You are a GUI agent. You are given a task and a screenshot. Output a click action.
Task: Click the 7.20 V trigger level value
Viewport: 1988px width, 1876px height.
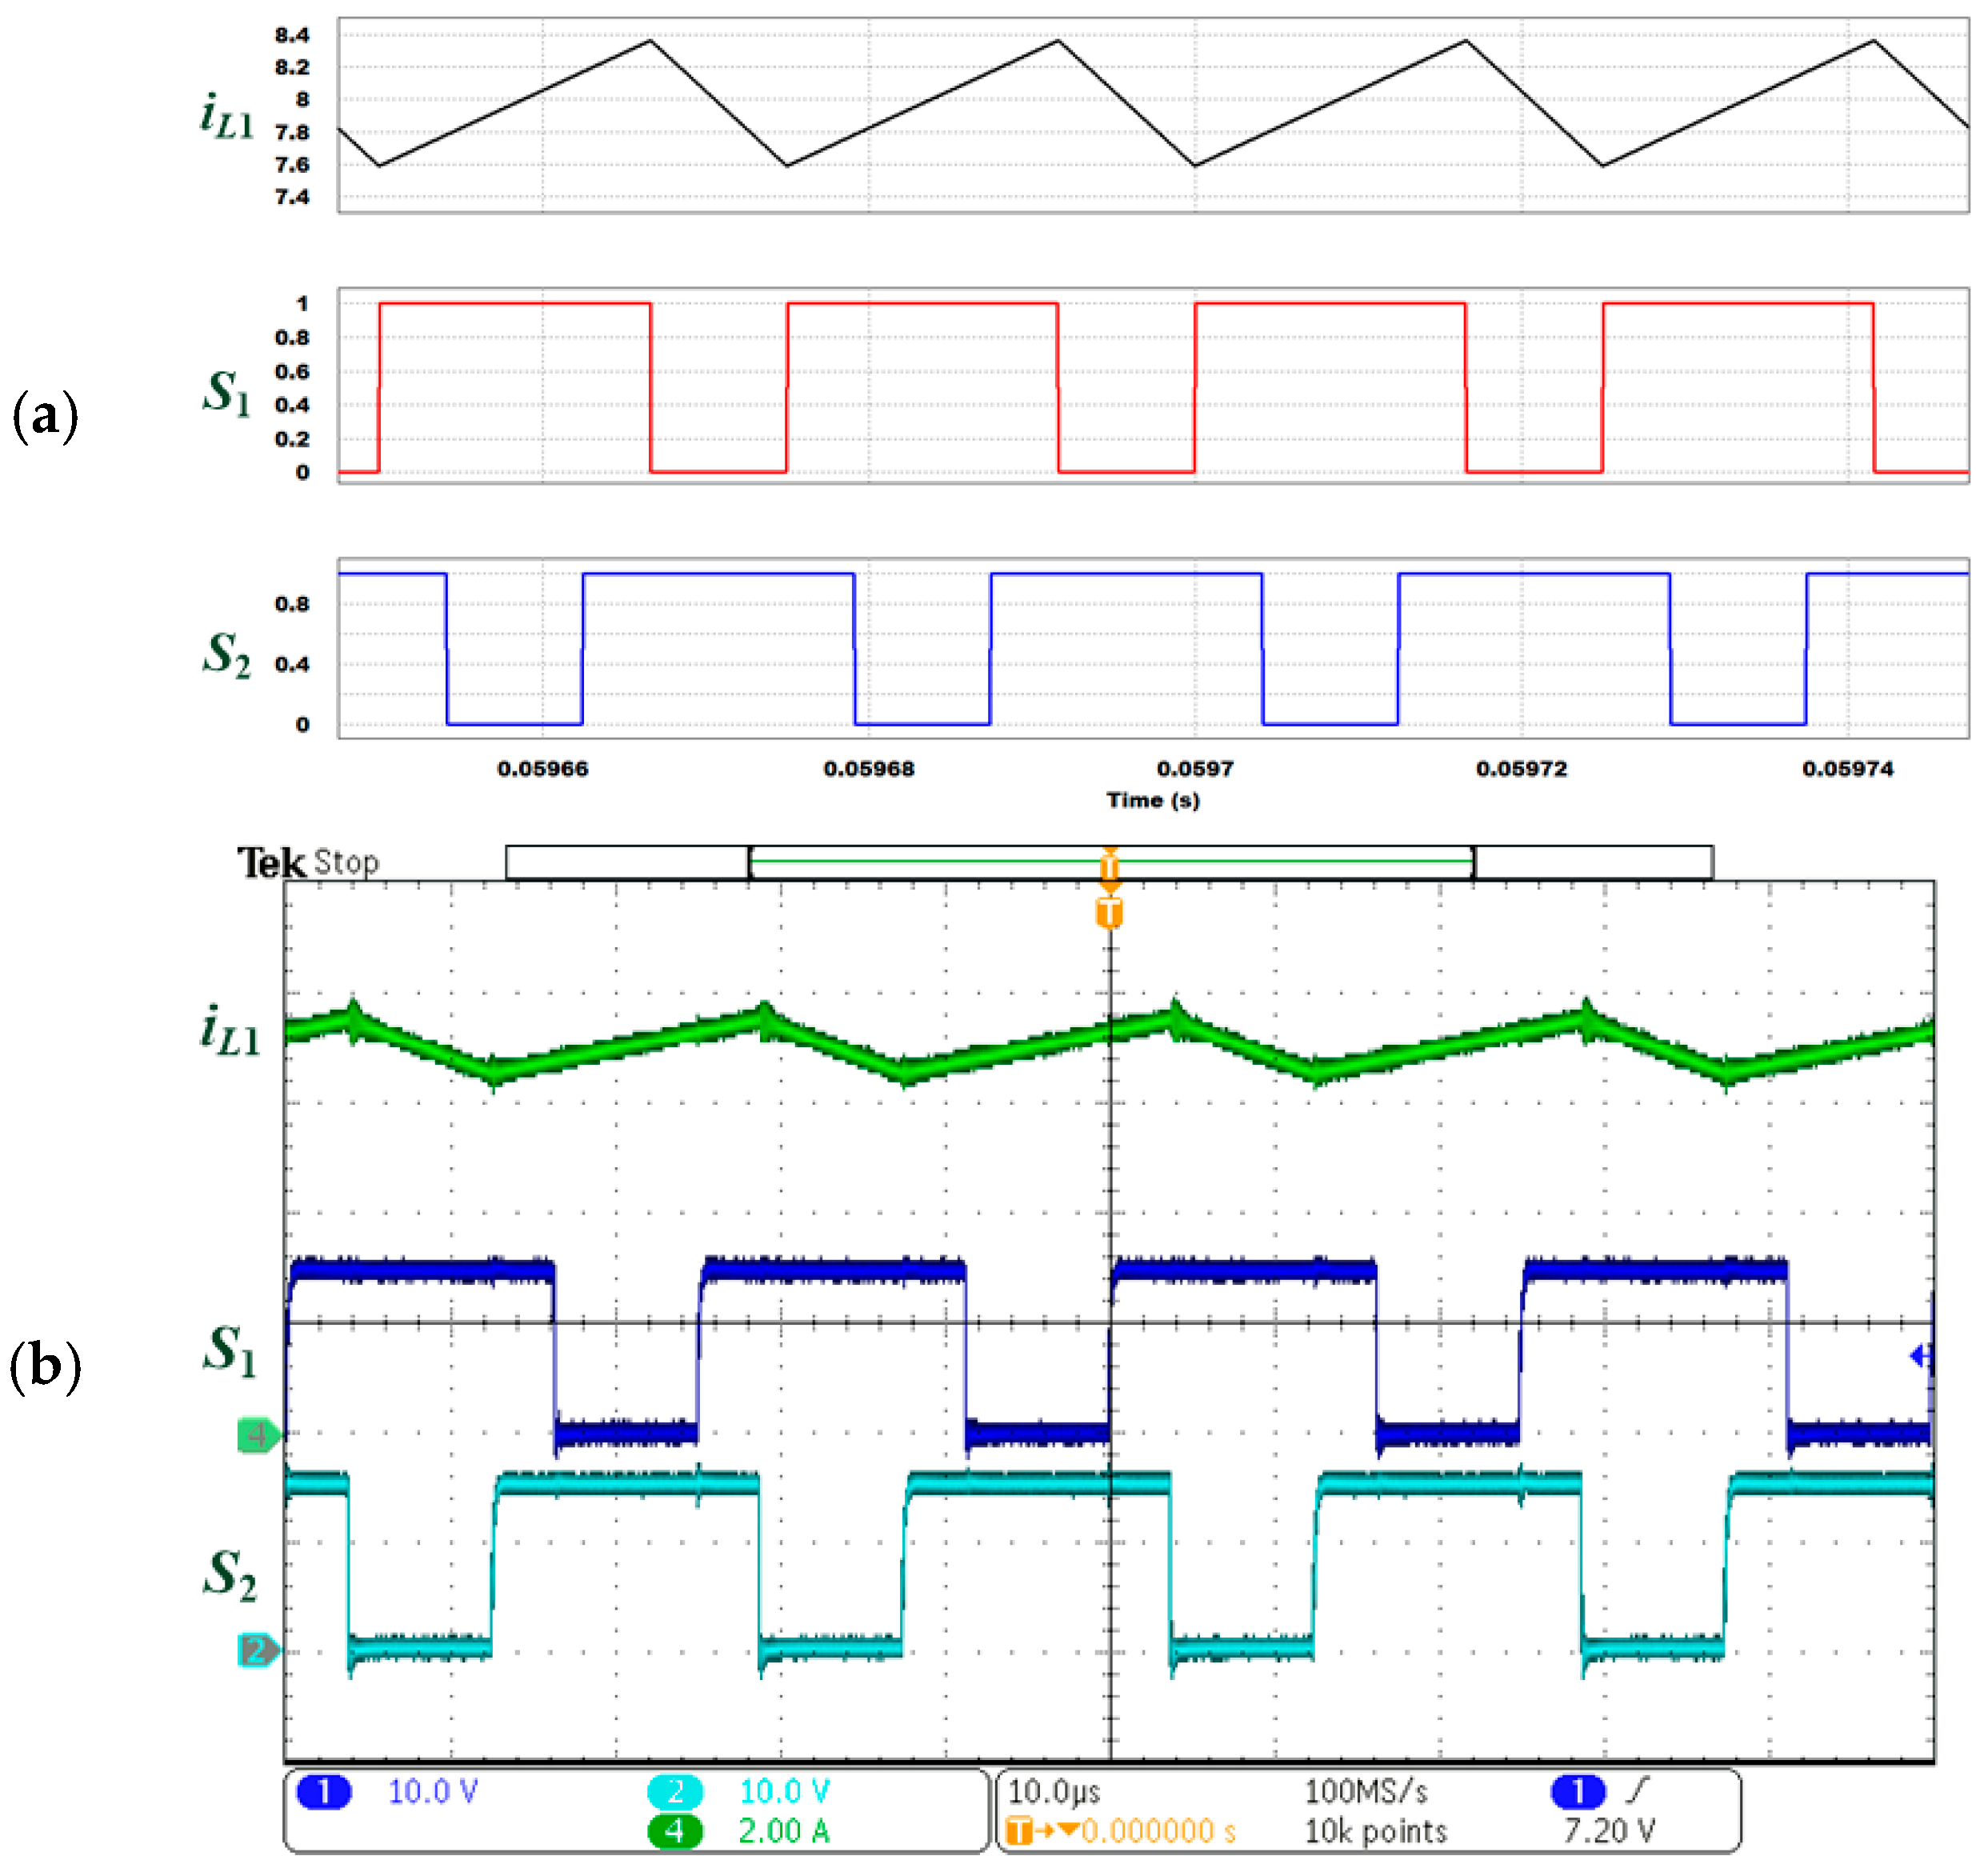1609,1831
